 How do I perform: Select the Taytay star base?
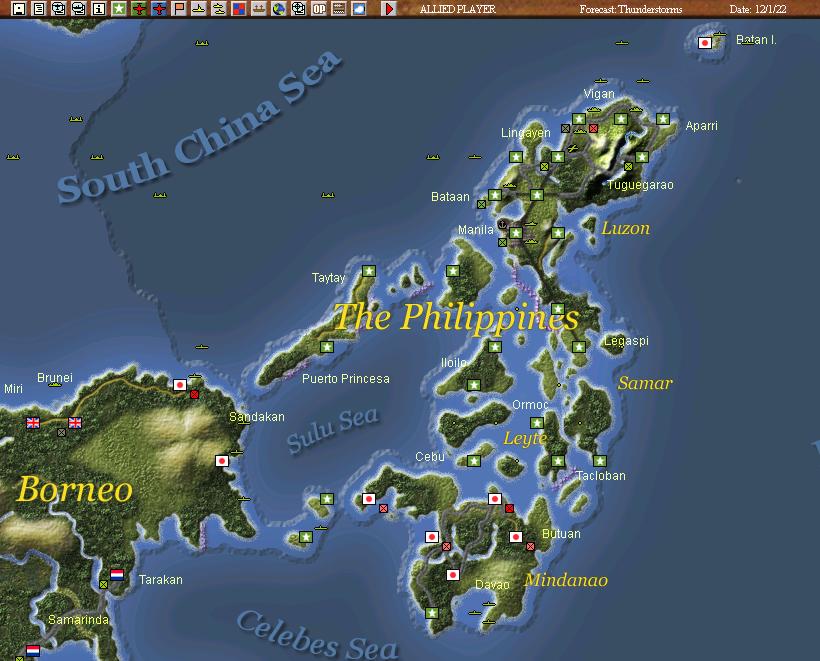pyautogui.click(x=369, y=271)
